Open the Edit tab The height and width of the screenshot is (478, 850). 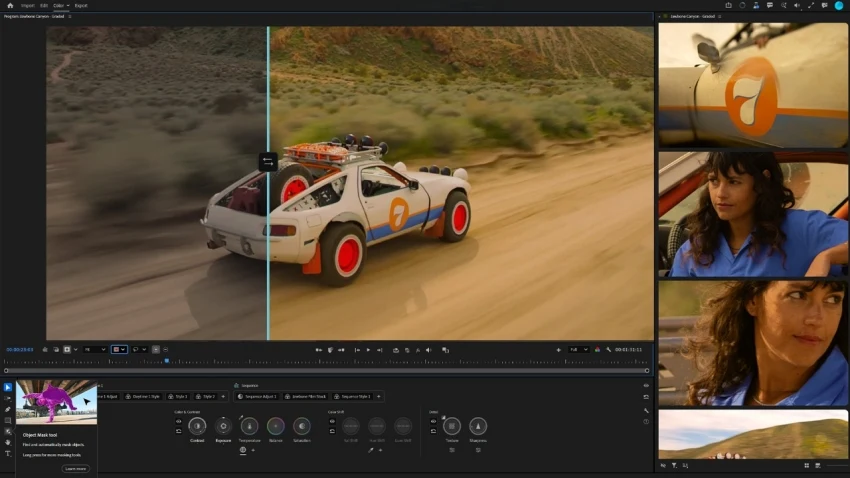pos(44,5)
